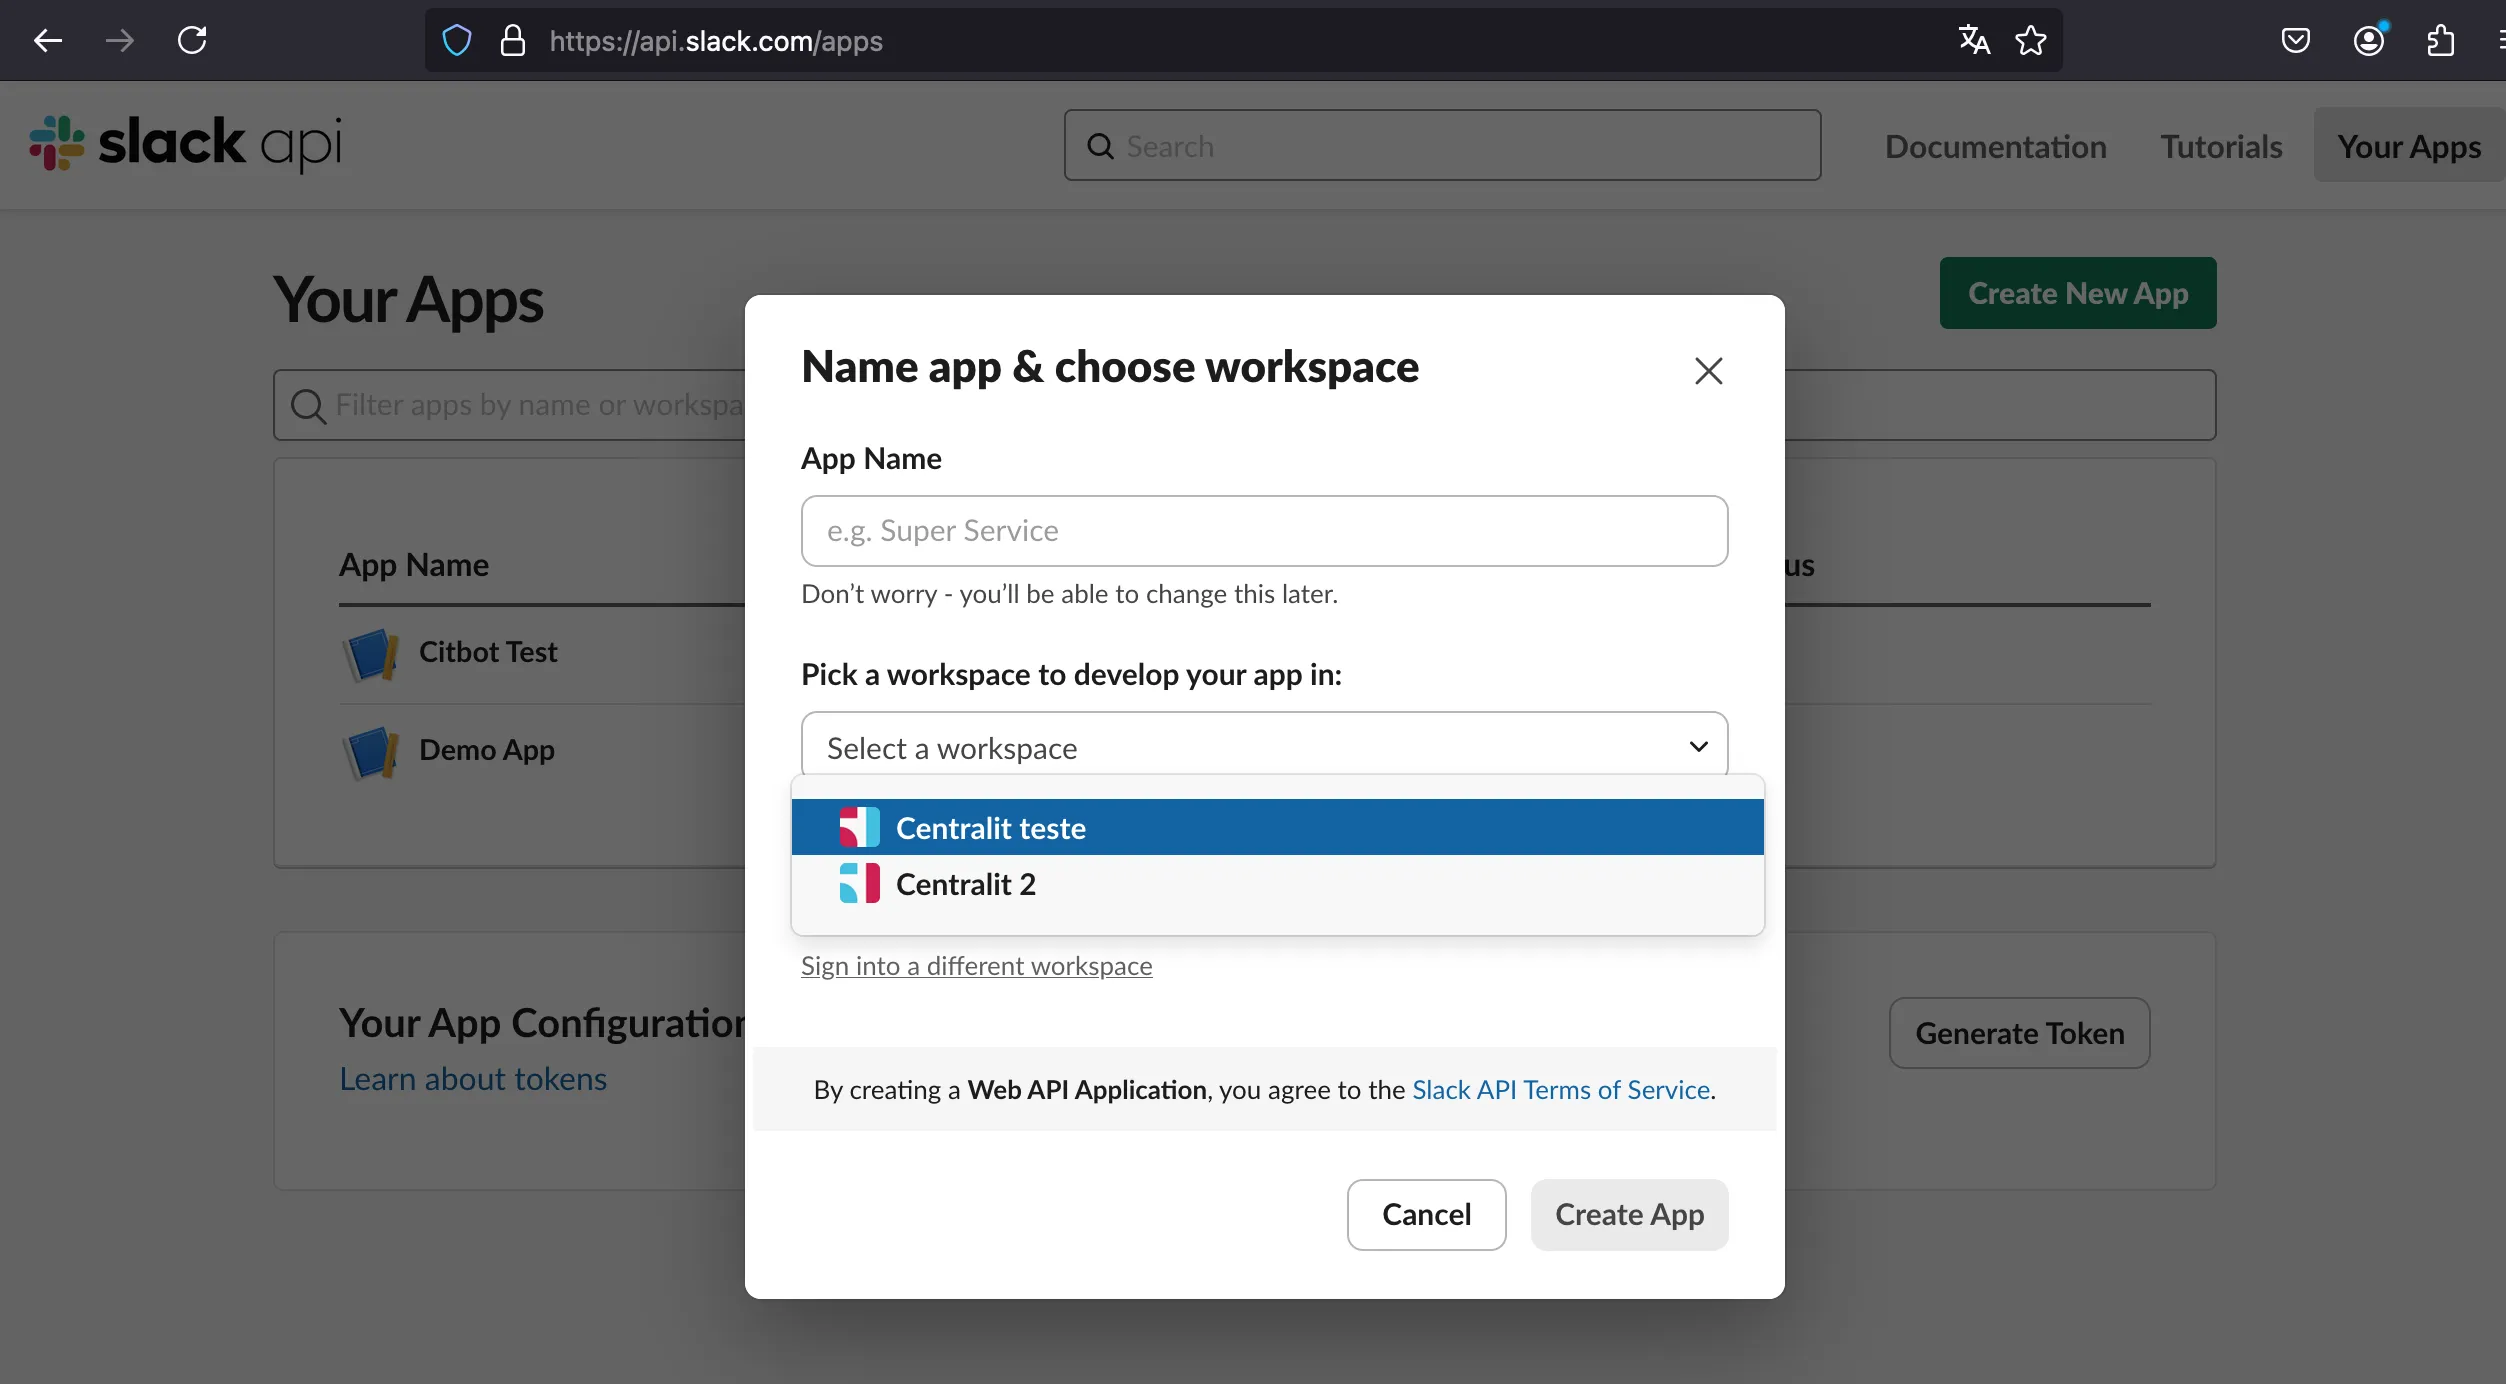Choose Centralit teste workspace option
Screen dimensions: 2506x1384
[1278, 827]
